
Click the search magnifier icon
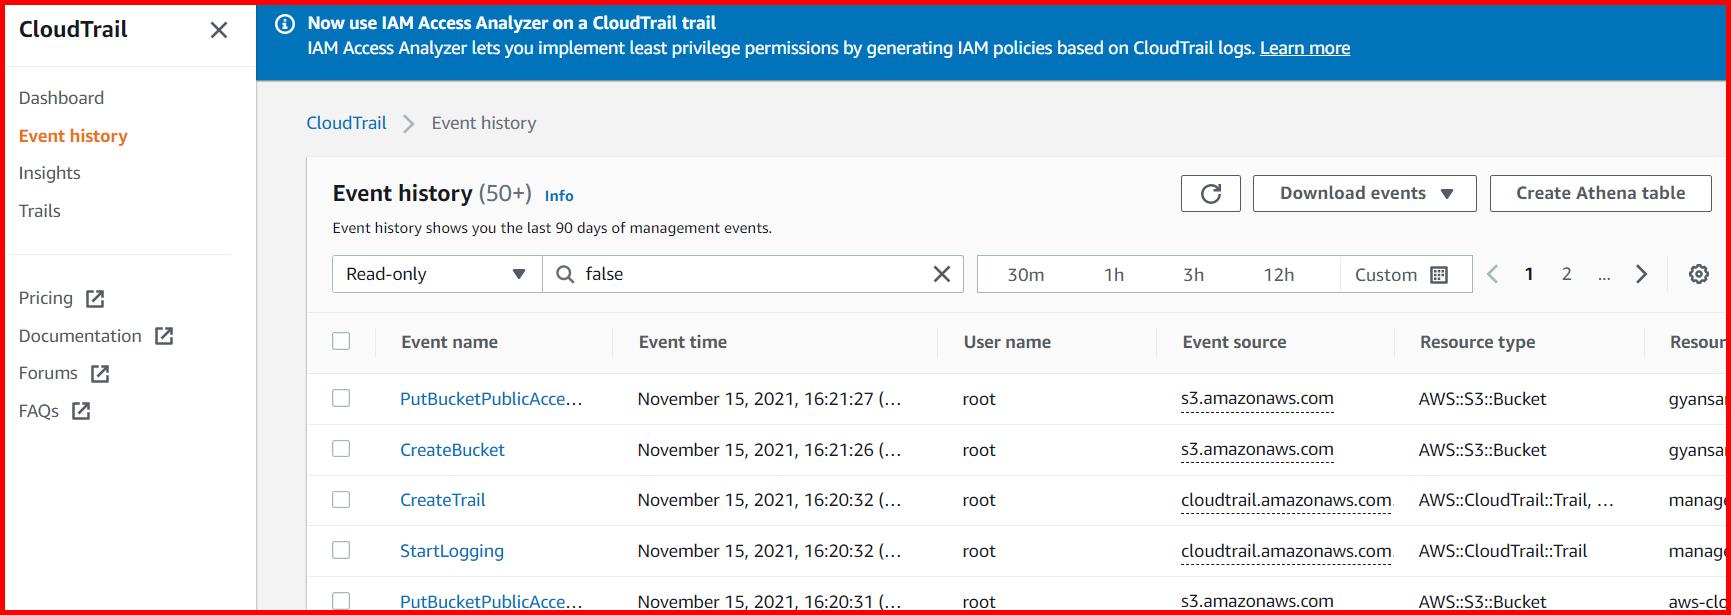pyautogui.click(x=565, y=273)
